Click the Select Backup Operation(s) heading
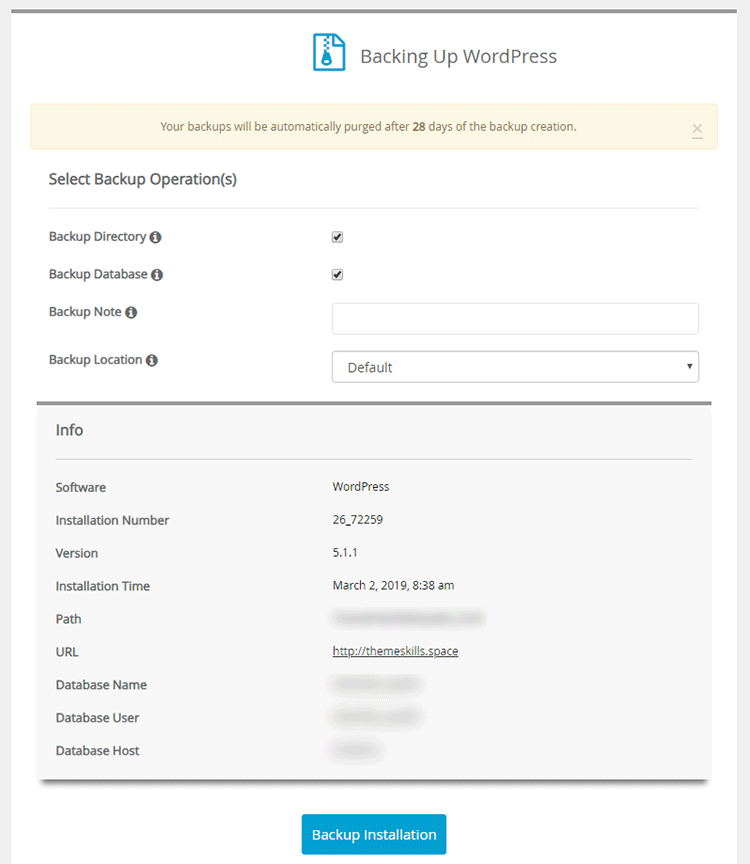The image size is (750, 864). click(143, 179)
